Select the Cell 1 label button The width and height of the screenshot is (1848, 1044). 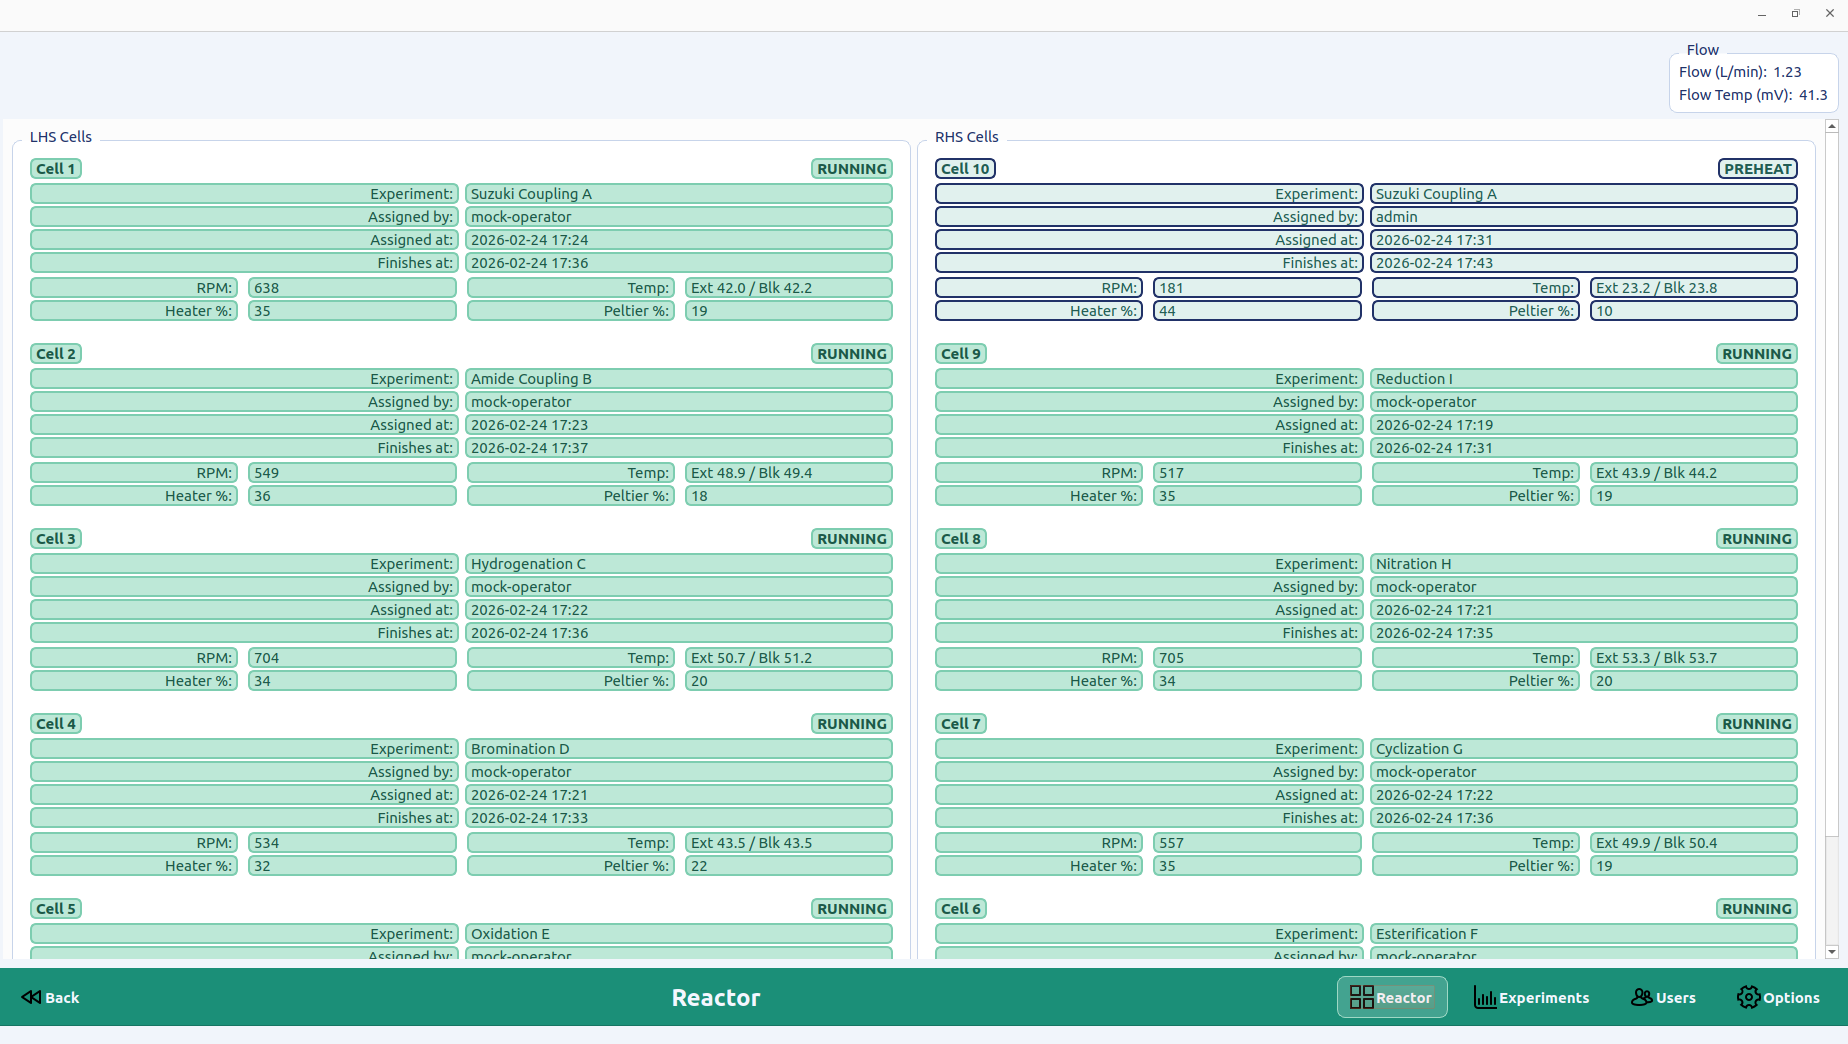coord(56,169)
